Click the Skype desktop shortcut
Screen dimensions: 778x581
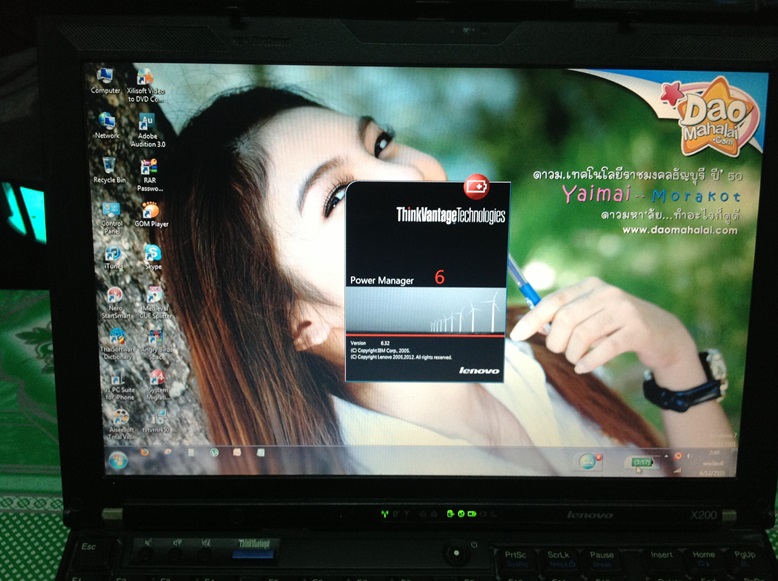(153, 257)
